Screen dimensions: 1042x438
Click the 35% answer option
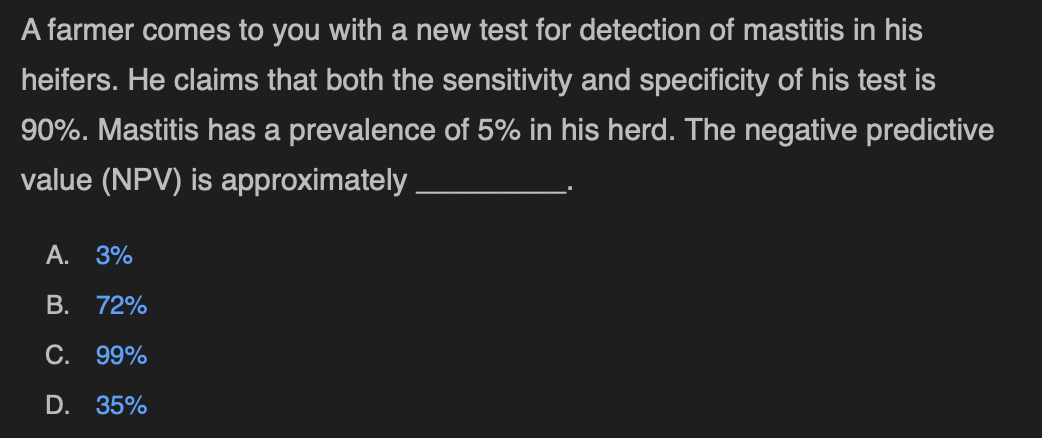(x=122, y=405)
